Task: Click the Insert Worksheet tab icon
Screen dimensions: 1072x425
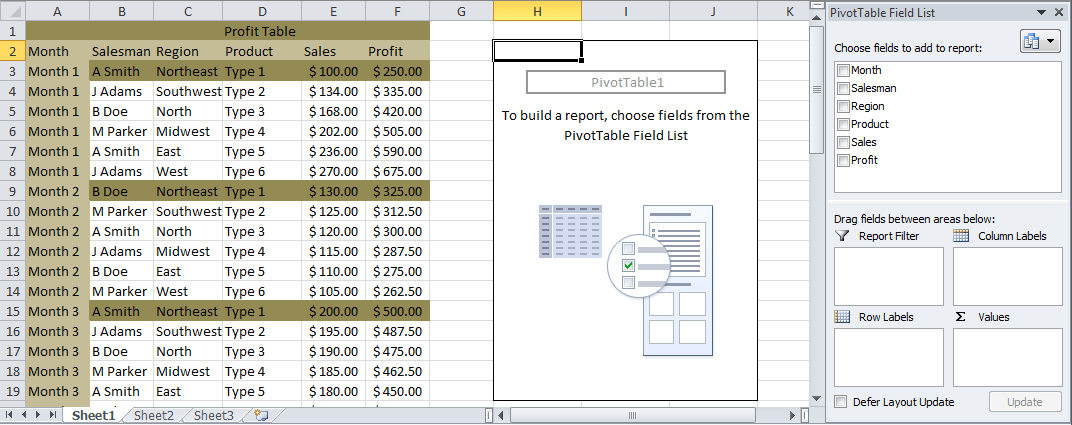Action: 260,415
